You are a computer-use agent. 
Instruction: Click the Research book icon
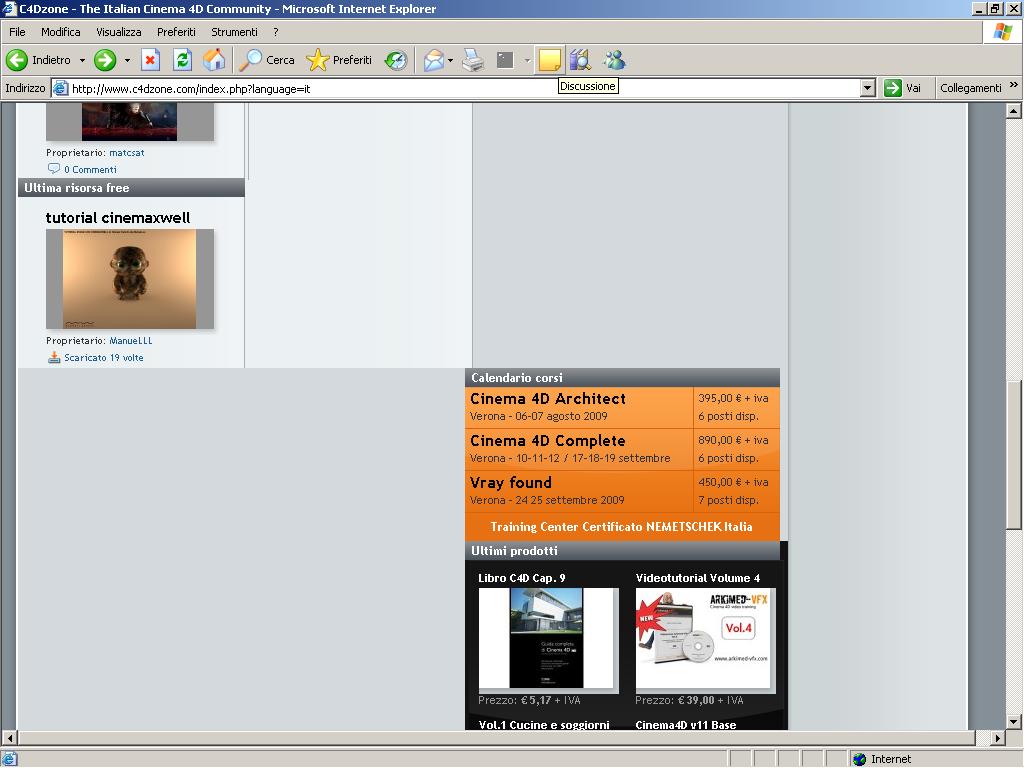580,60
